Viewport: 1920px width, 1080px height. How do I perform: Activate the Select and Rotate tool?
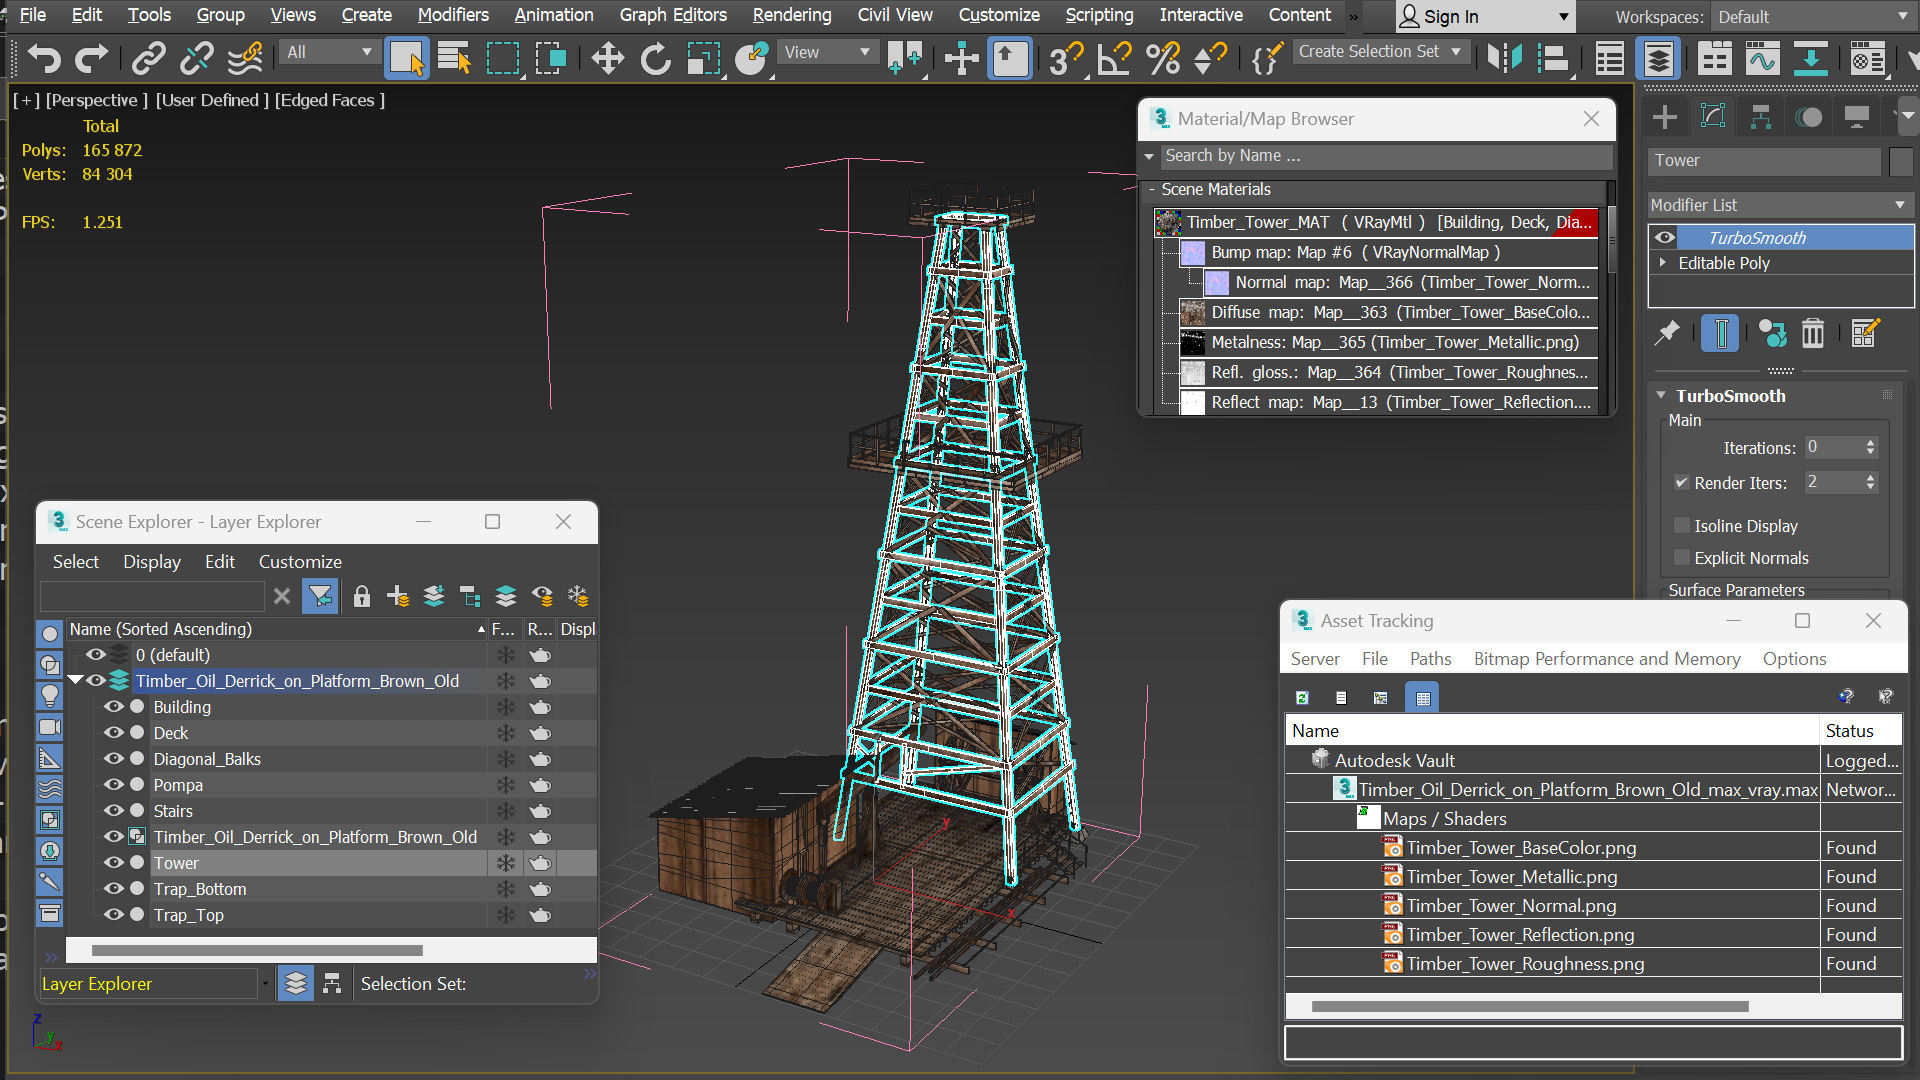pos(655,58)
